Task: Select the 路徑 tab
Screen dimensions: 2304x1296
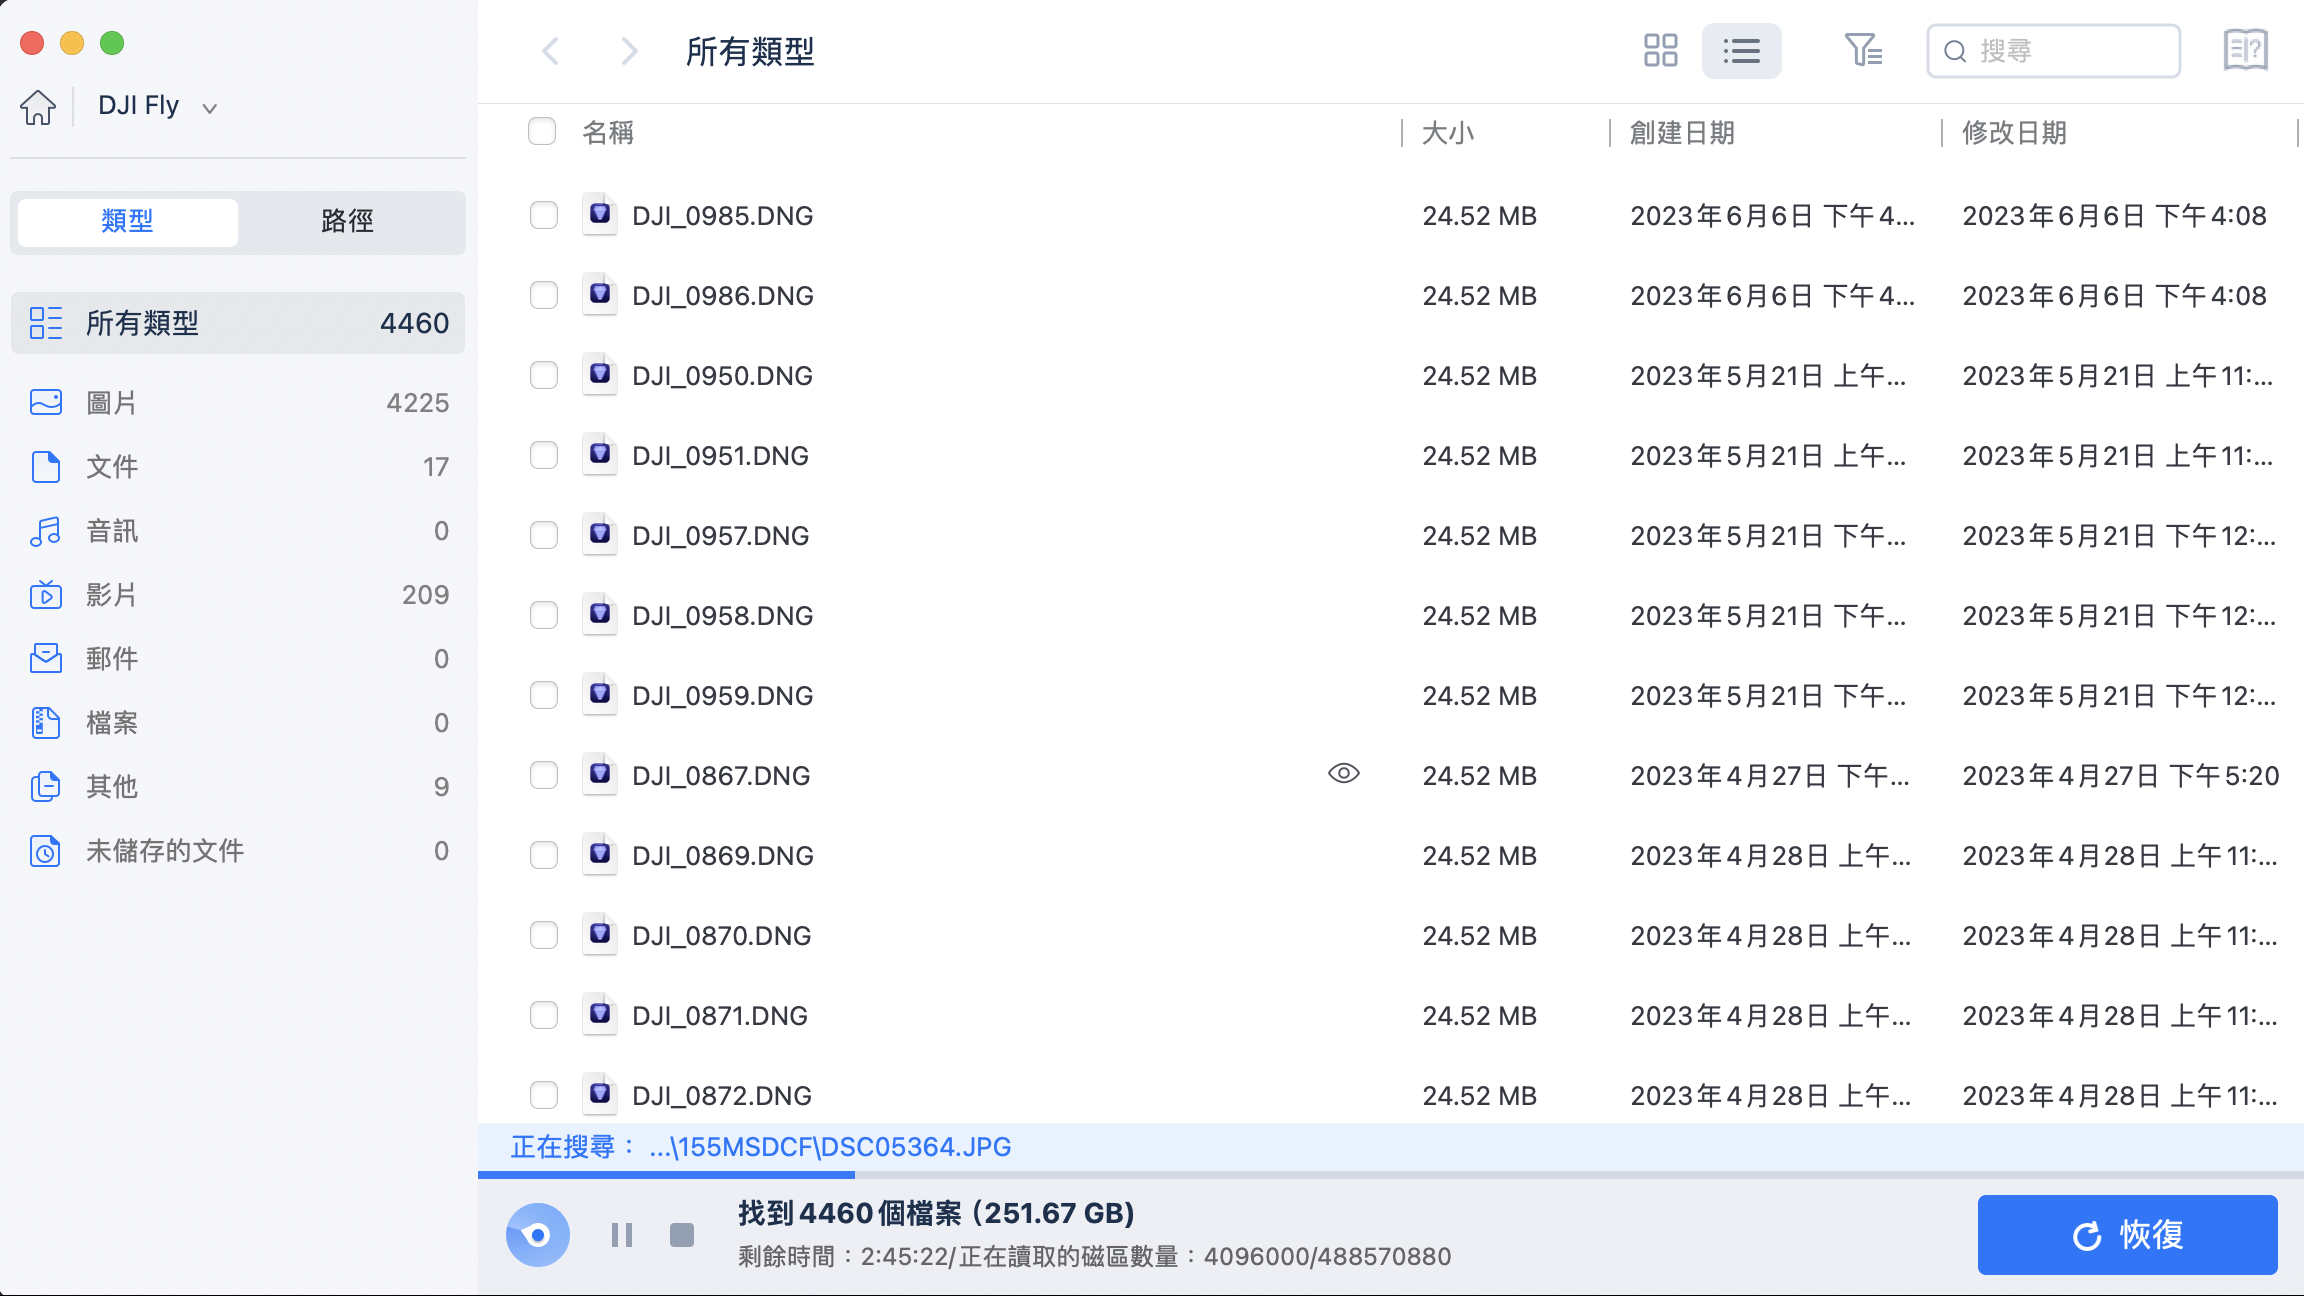Action: pyautogui.click(x=348, y=221)
